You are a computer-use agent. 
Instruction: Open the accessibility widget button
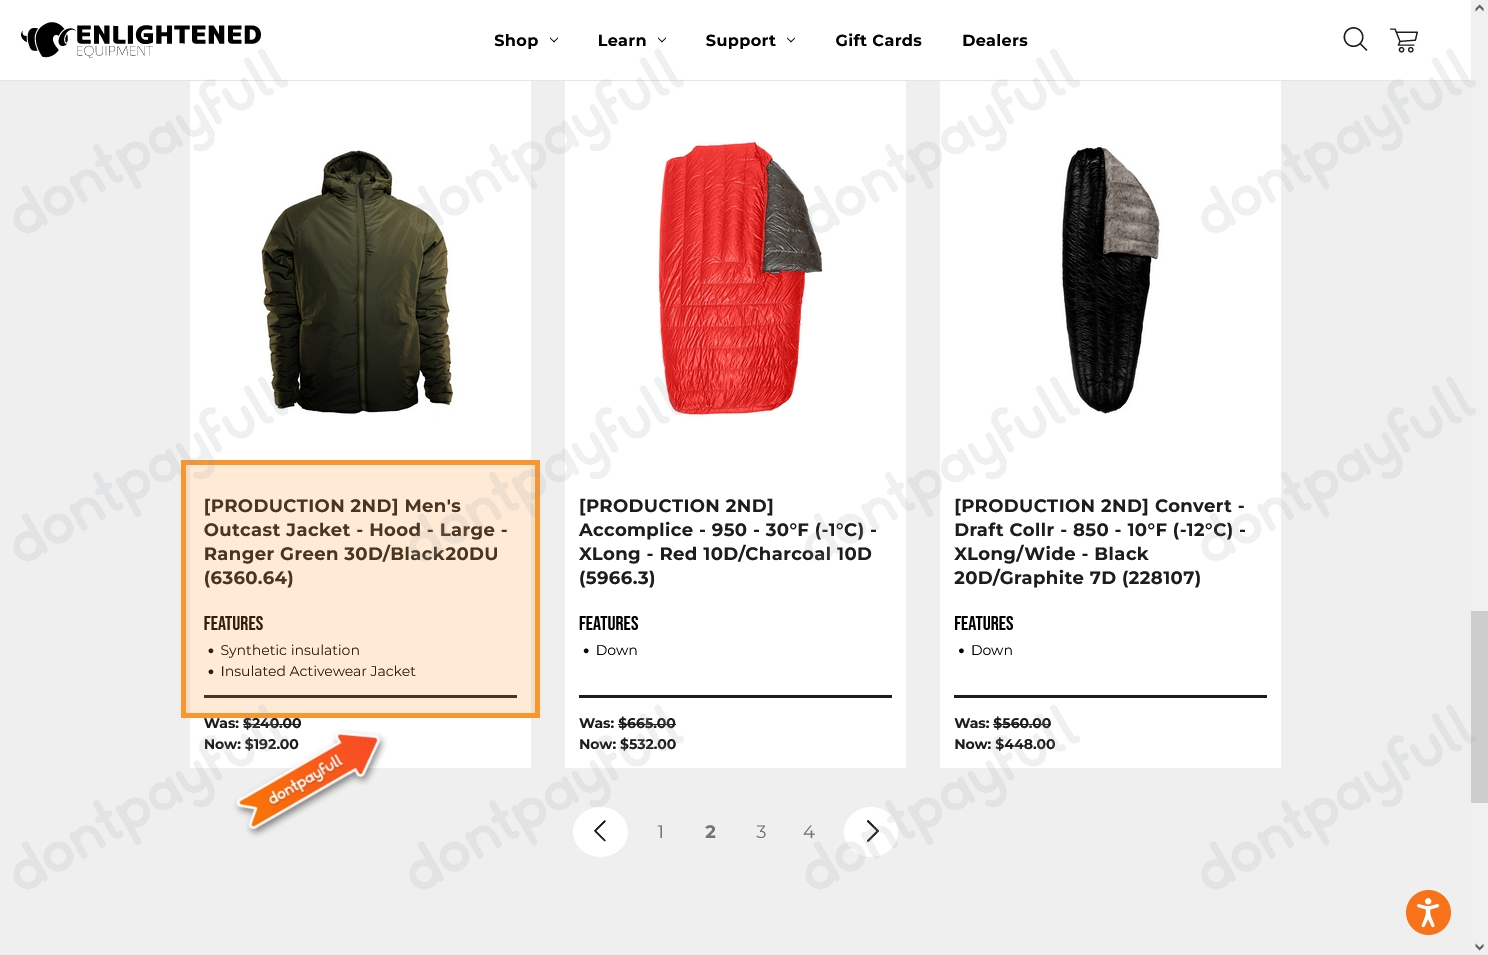click(1428, 912)
